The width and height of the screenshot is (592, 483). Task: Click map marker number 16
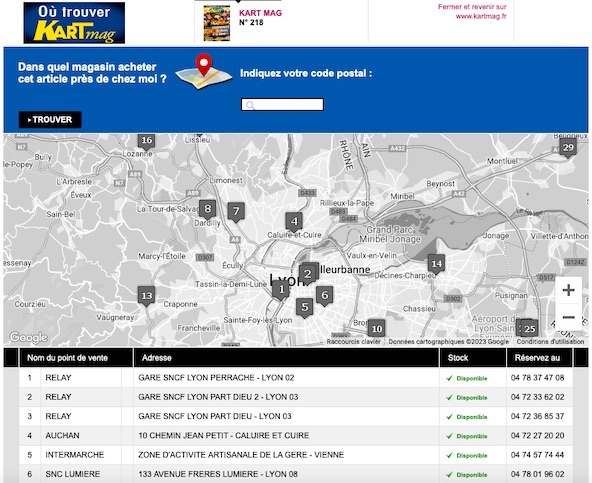[146, 141]
